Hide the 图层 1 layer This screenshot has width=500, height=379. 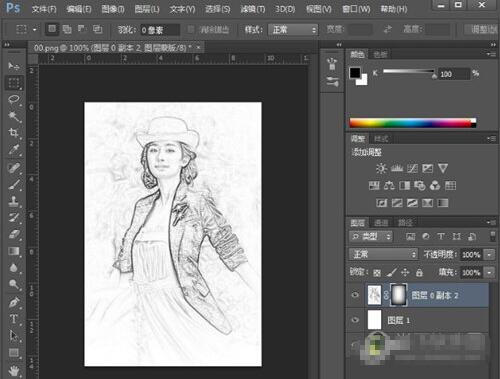355,320
